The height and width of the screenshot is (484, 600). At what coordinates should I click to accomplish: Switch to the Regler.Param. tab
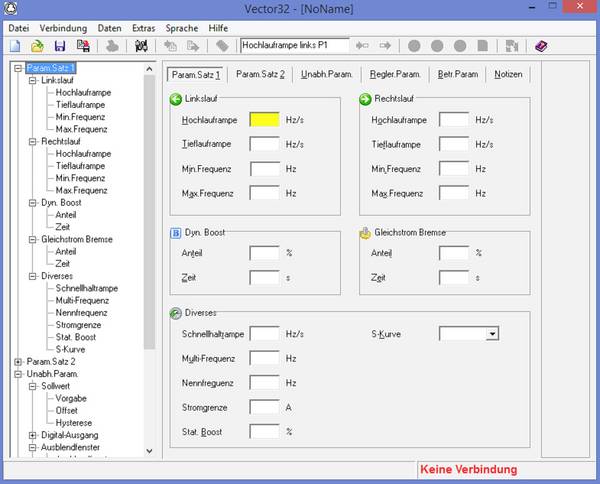(x=395, y=74)
